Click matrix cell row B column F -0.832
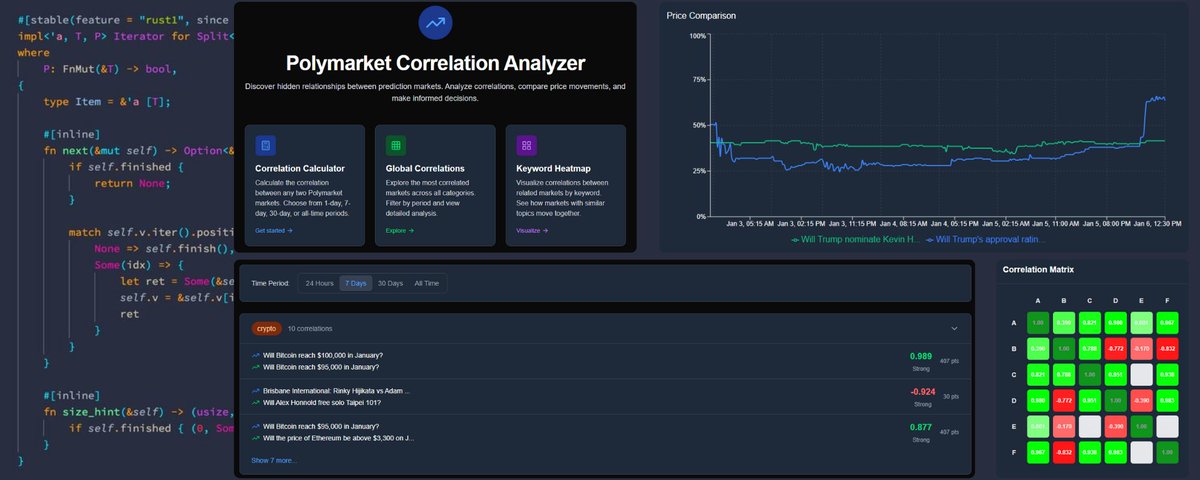 coord(1166,348)
